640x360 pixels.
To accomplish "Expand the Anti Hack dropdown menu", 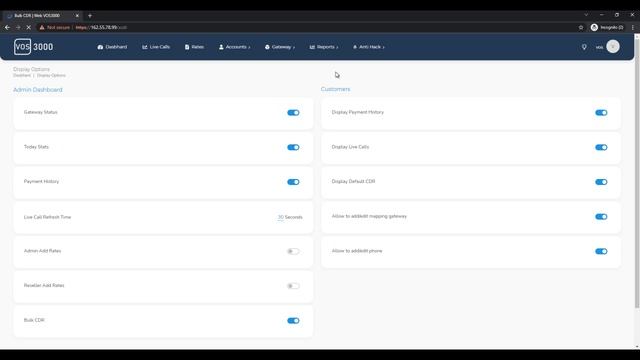I will tap(369, 47).
